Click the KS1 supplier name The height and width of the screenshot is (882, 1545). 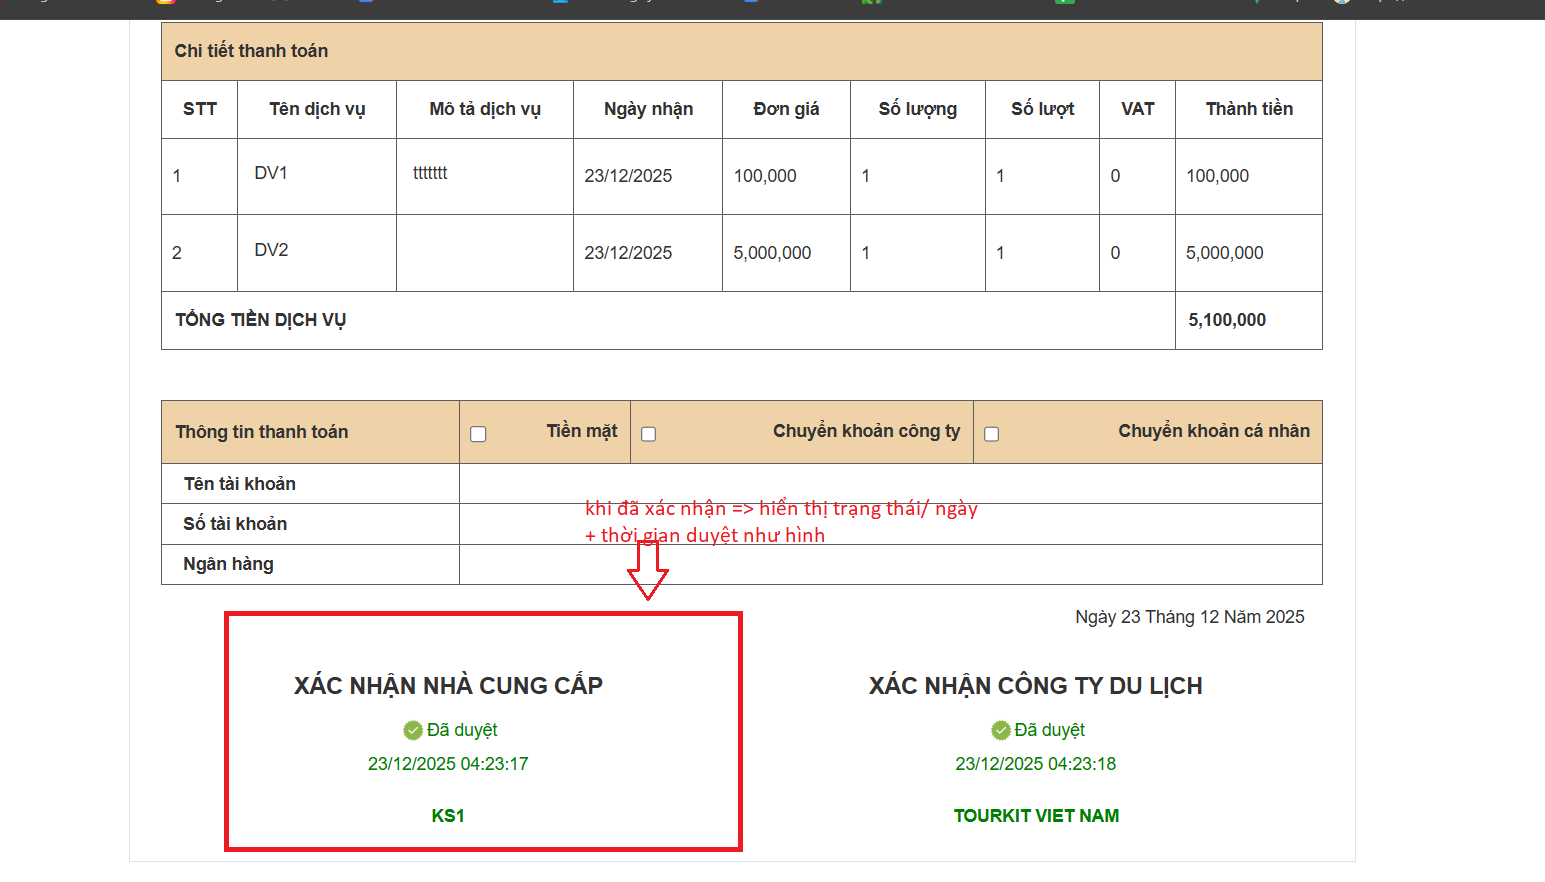(448, 816)
